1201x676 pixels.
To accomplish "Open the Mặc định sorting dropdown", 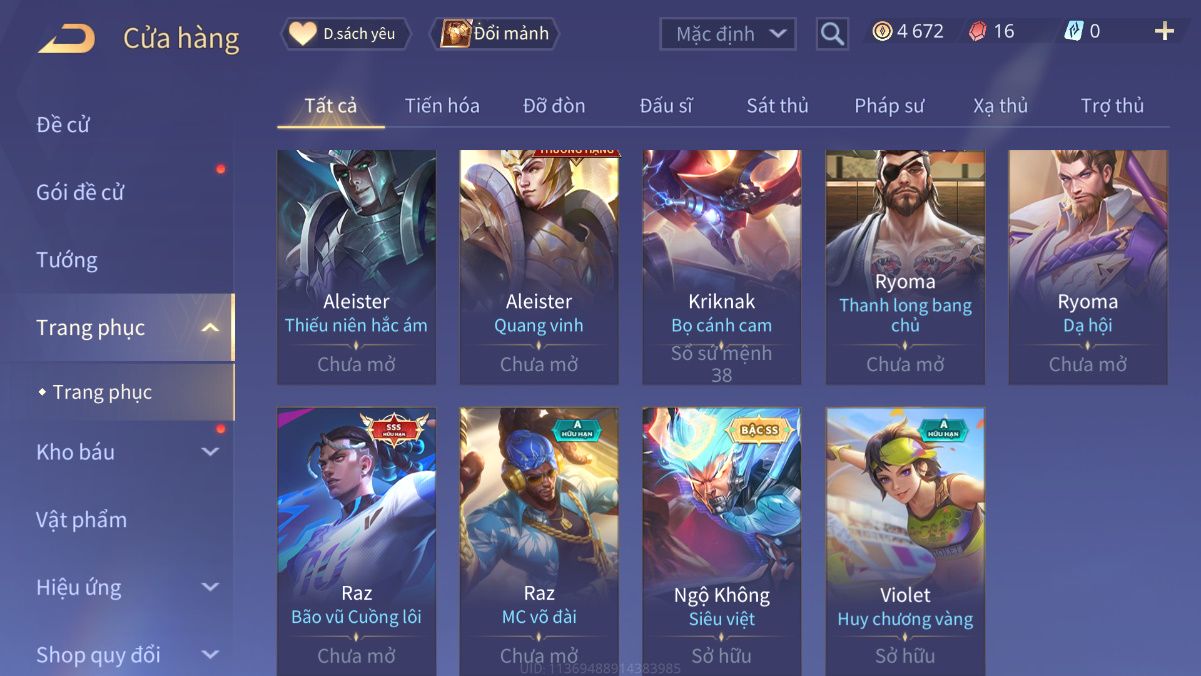I will click(x=728, y=34).
